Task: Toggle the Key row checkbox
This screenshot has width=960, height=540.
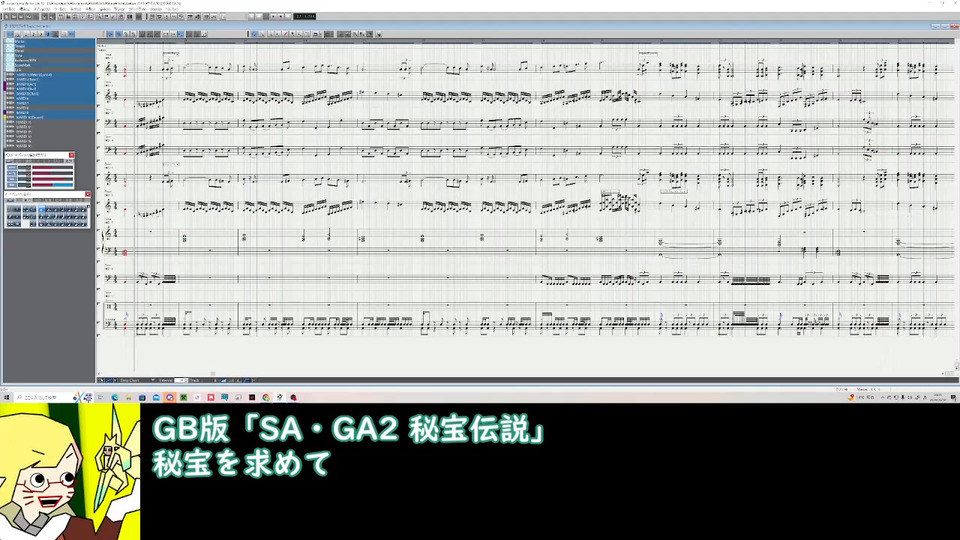Action: [9, 56]
